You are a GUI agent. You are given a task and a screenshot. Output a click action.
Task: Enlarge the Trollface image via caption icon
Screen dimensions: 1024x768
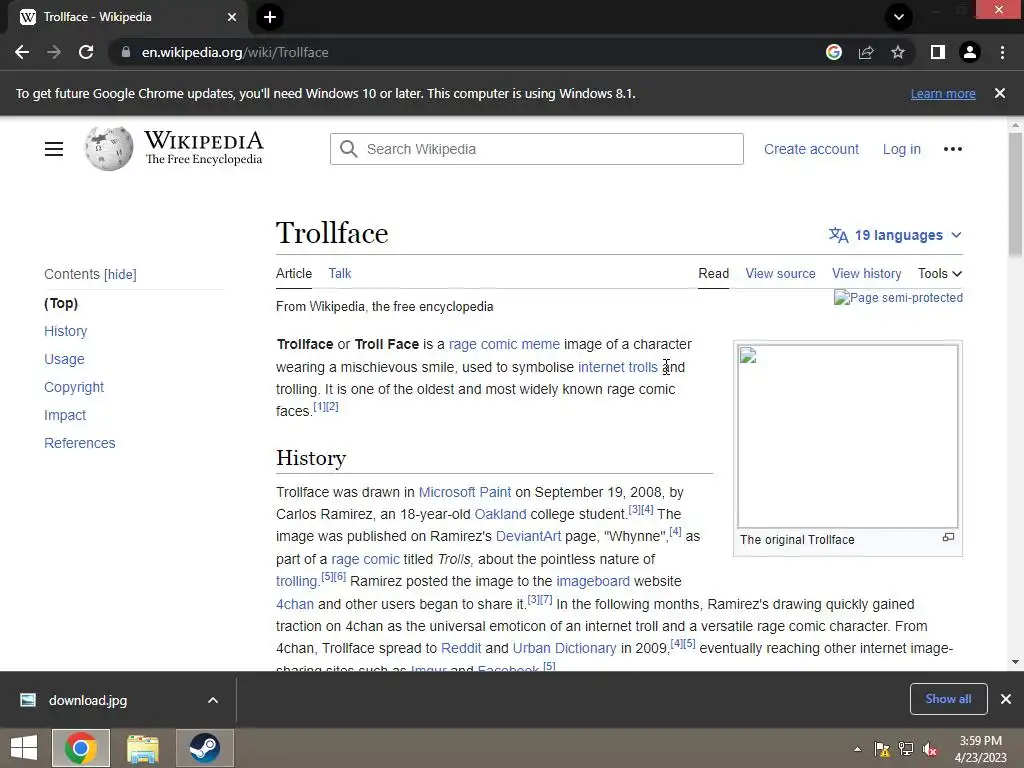coord(948,537)
